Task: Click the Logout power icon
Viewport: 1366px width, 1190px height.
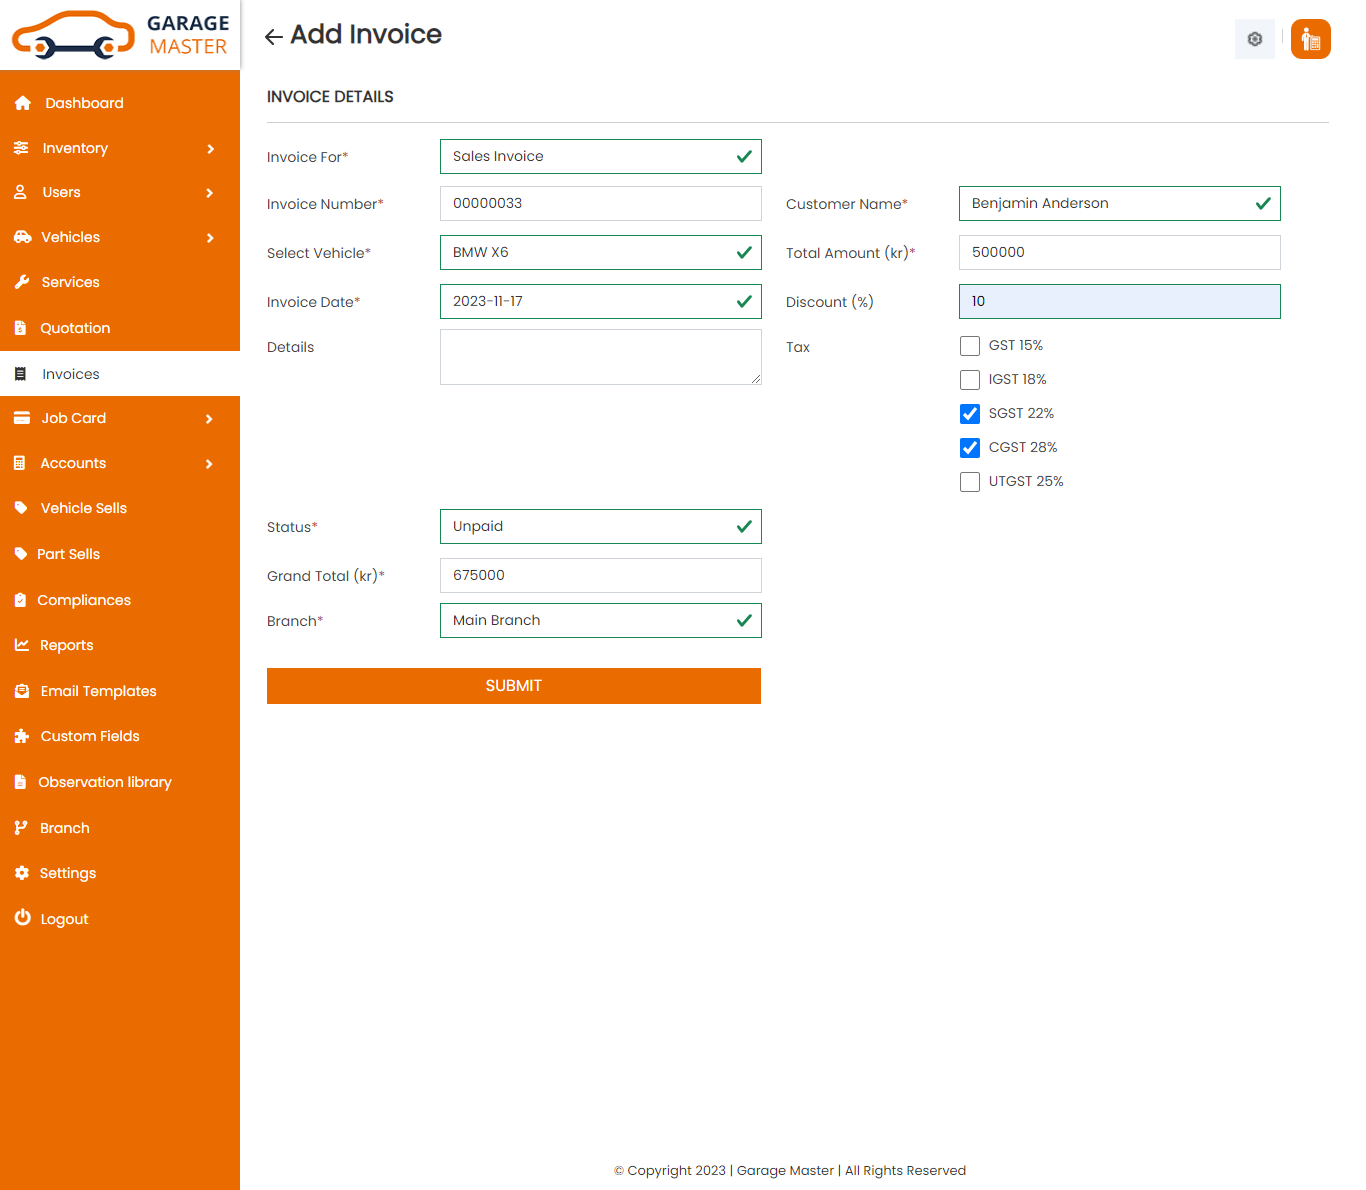Action: click(x=22, y=919)
